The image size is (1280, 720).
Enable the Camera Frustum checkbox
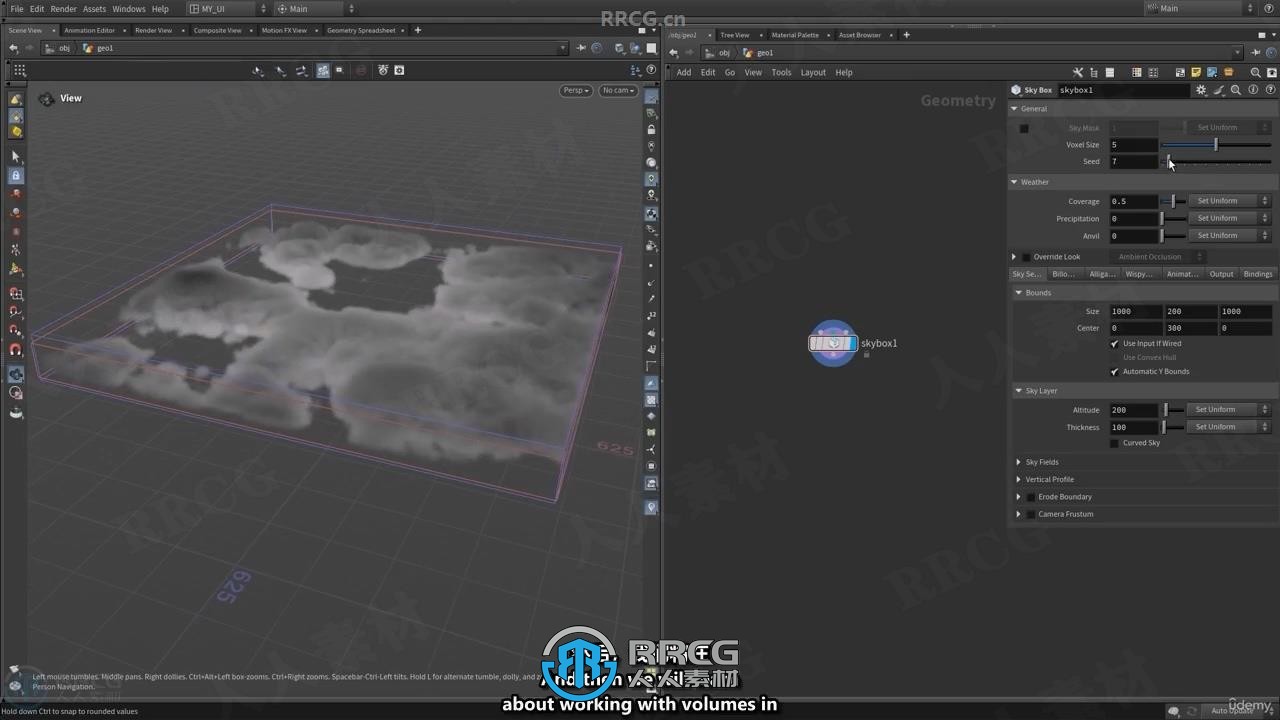point(1031,514)
